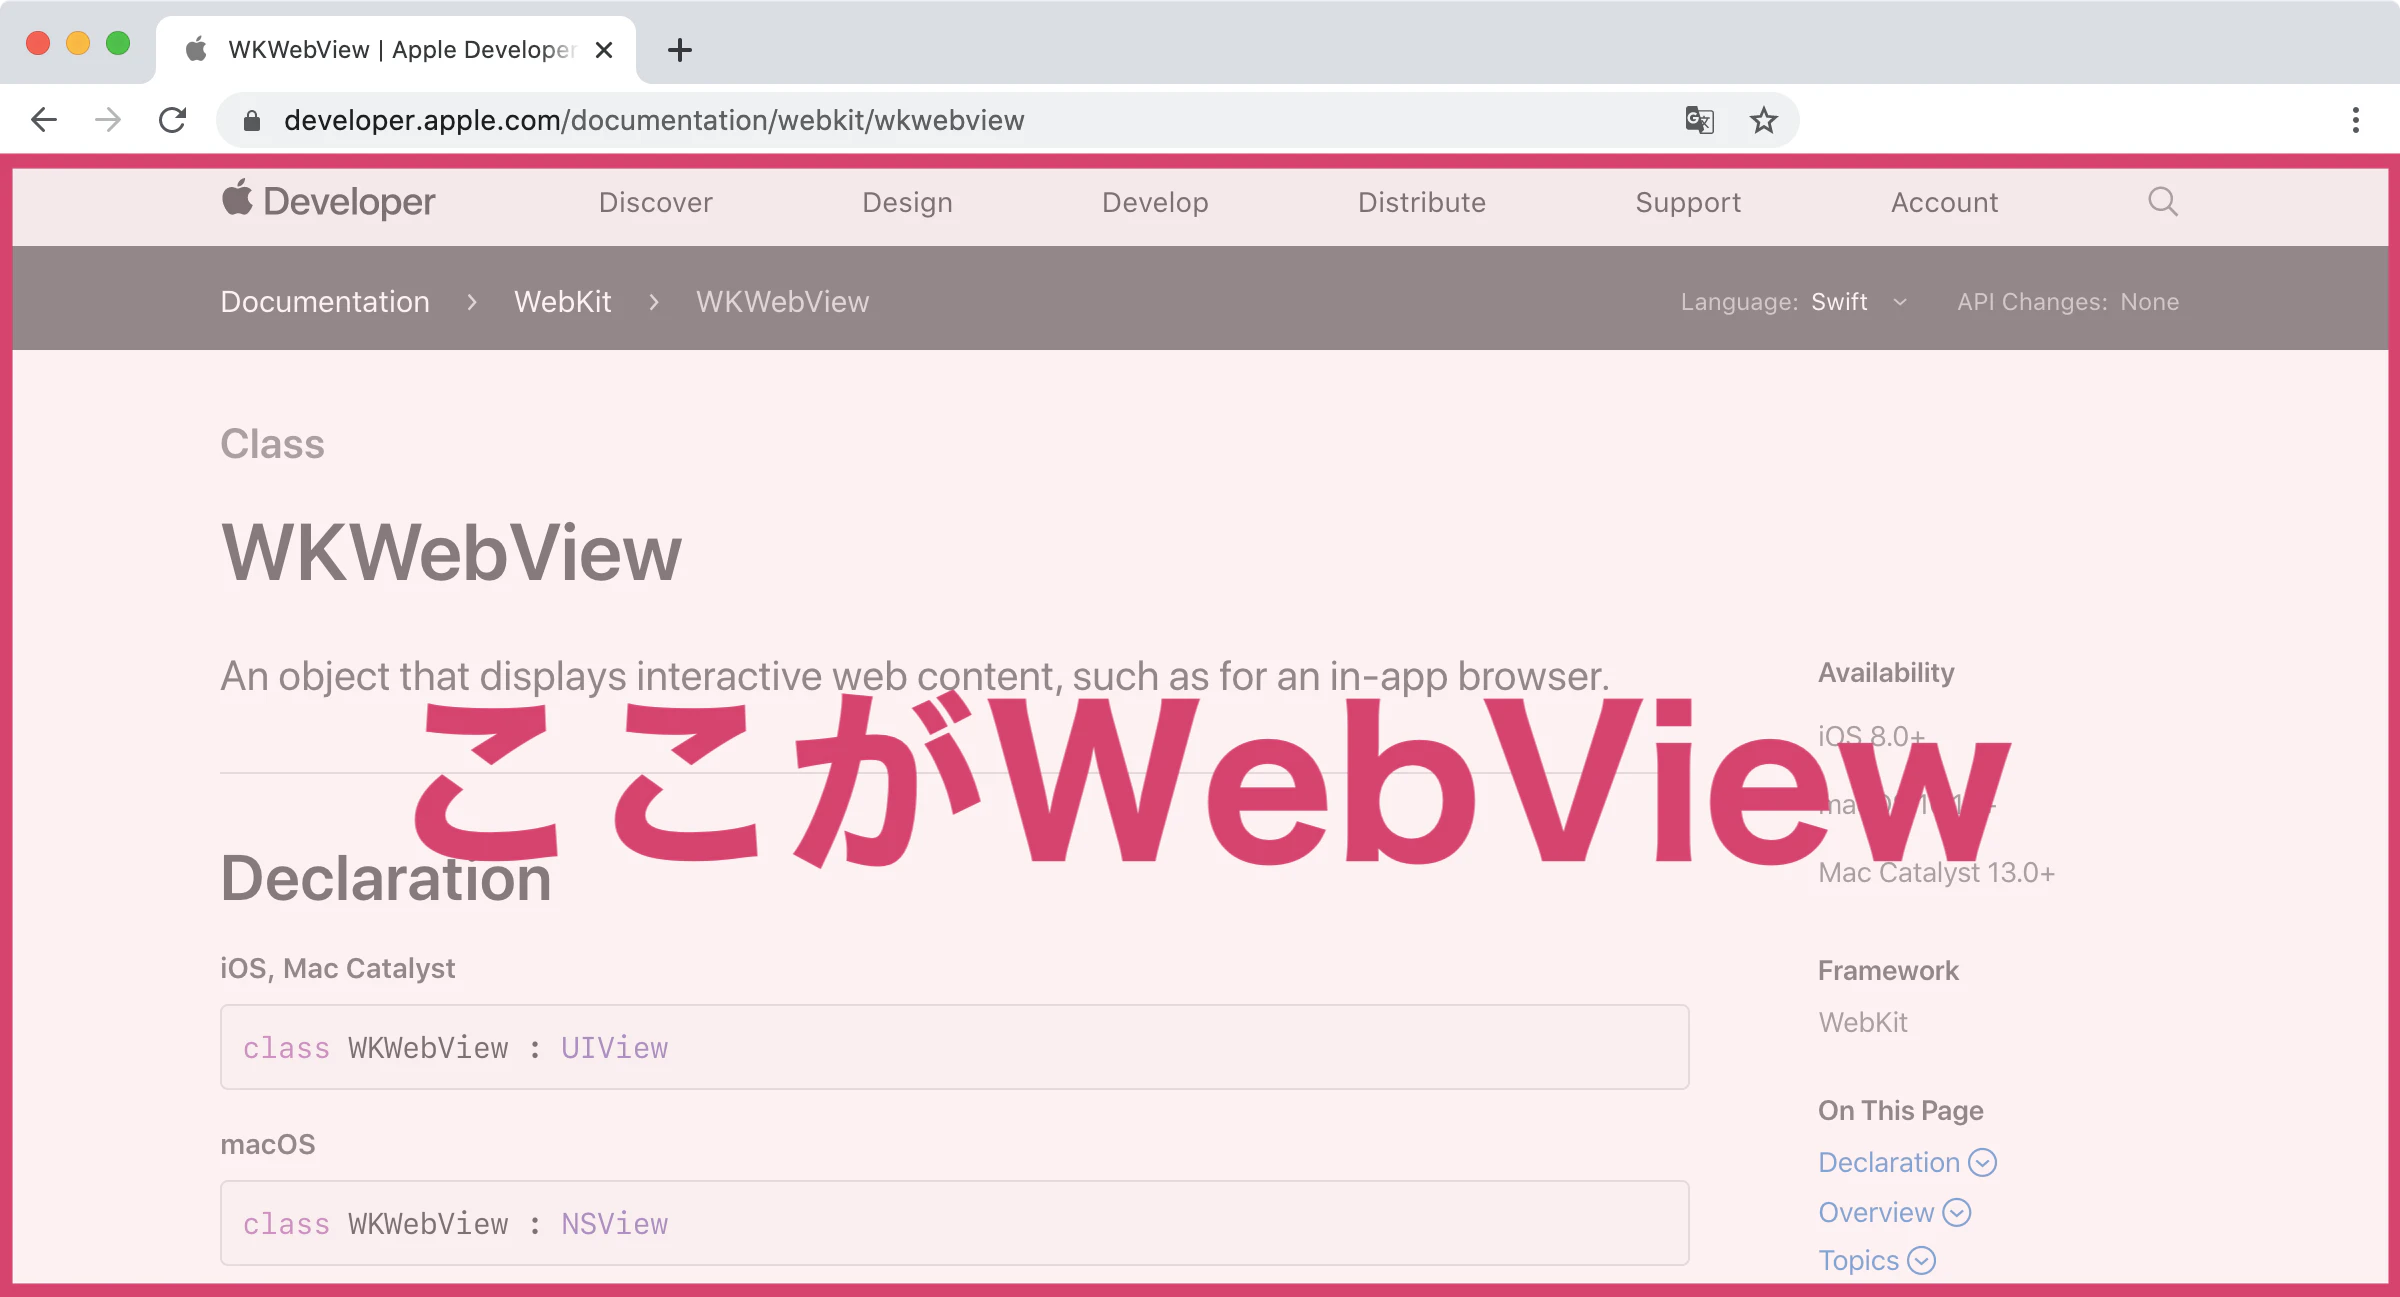Image resolution: width=2400 pixels, height=1297 pixels.
Task: Select the Develop menu item
Action: [1155, 202]
